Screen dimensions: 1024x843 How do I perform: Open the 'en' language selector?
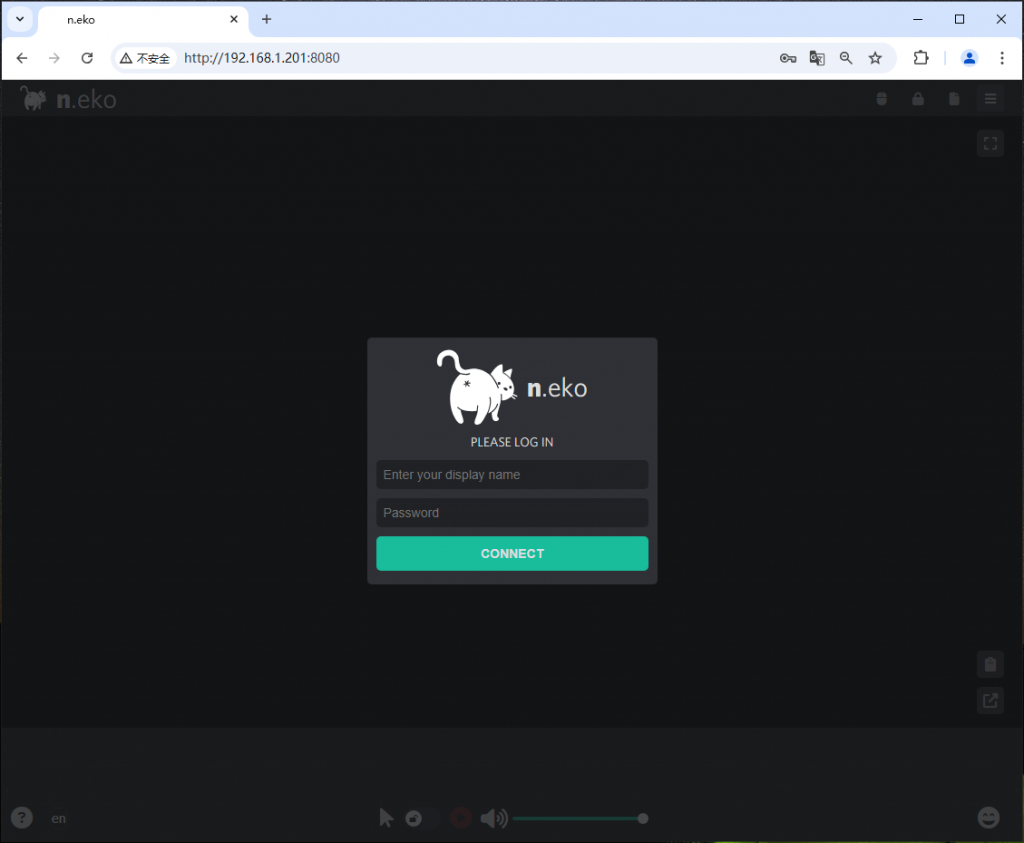click(59, 819)
